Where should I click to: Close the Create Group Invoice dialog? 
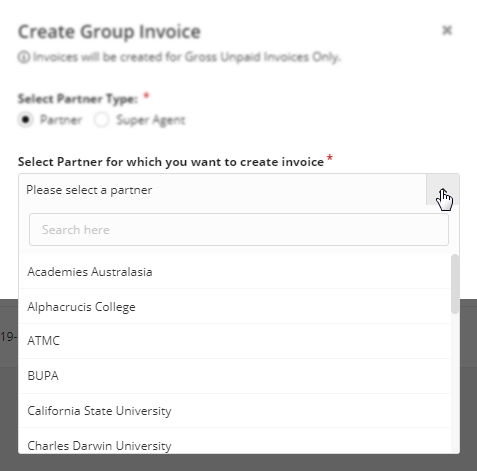(x=447, y=30)
